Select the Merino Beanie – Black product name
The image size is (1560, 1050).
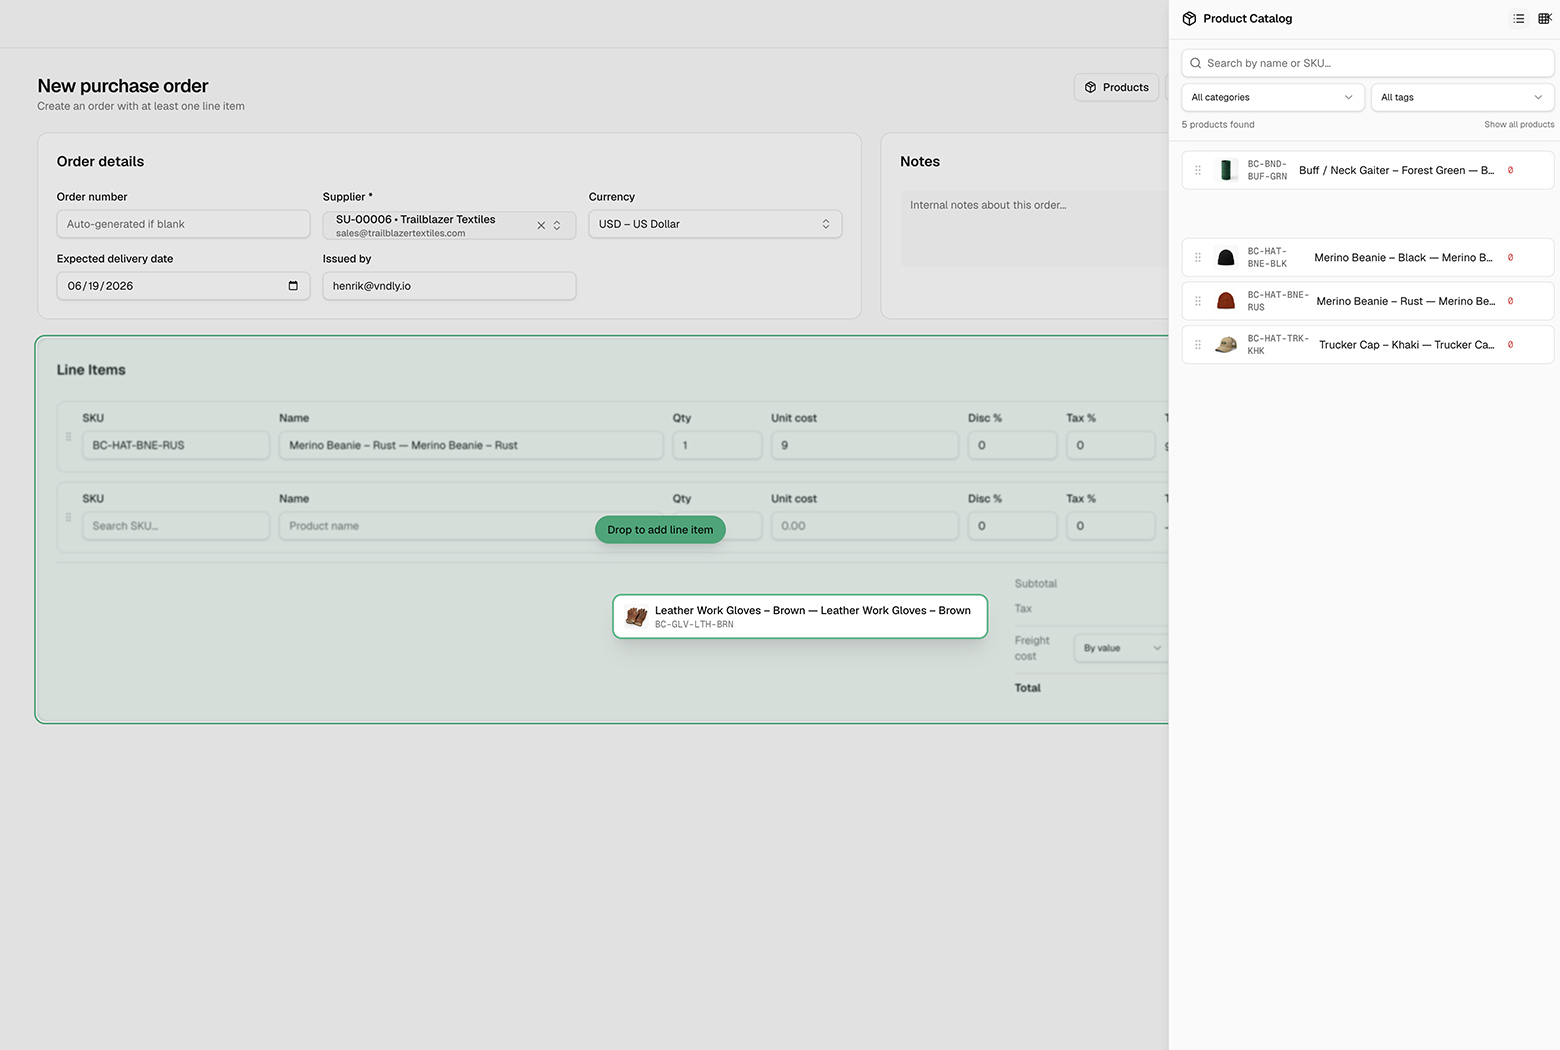(x=1403, y=257)
